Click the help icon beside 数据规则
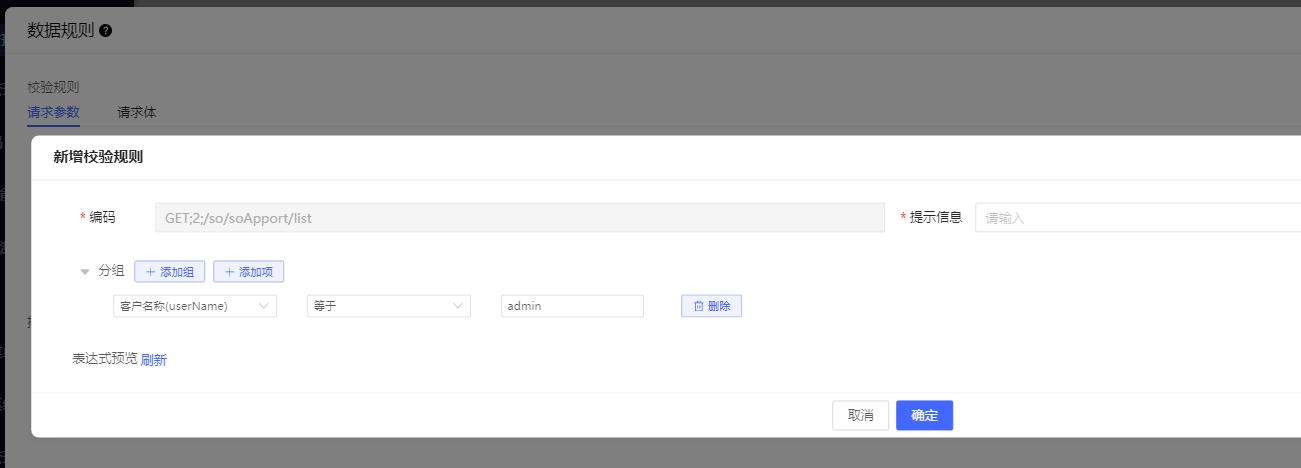 tap(106, 31)
